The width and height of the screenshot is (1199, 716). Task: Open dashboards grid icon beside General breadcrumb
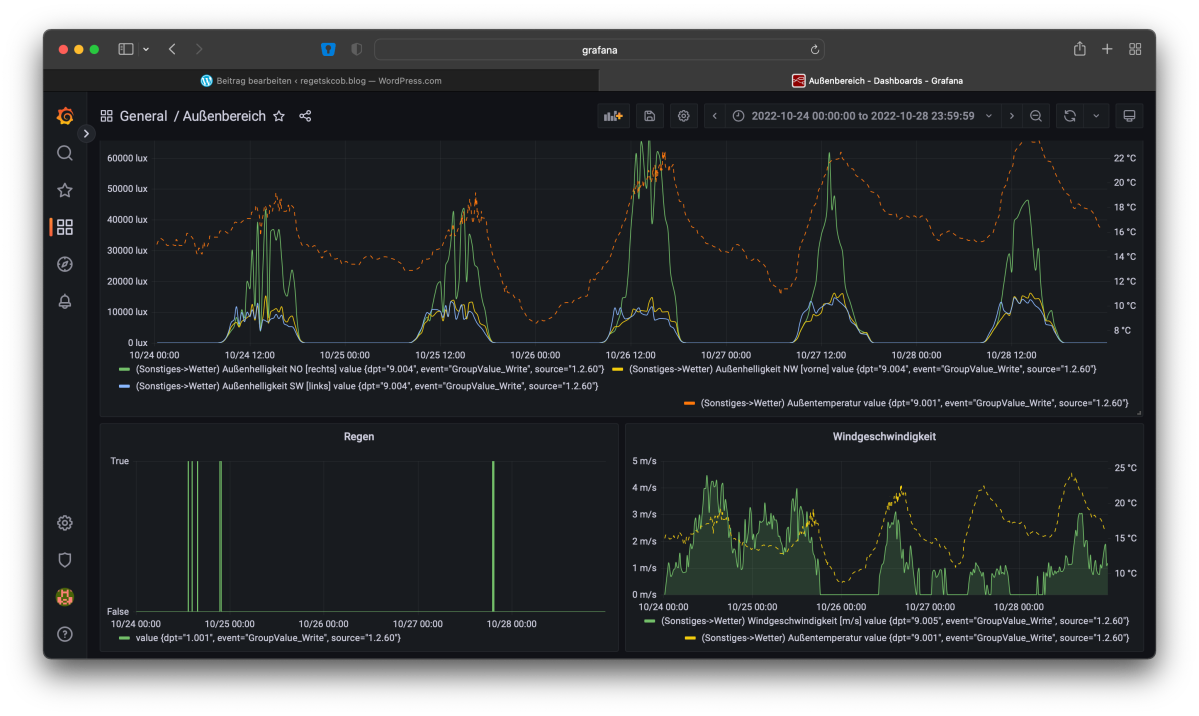(106, 116)
